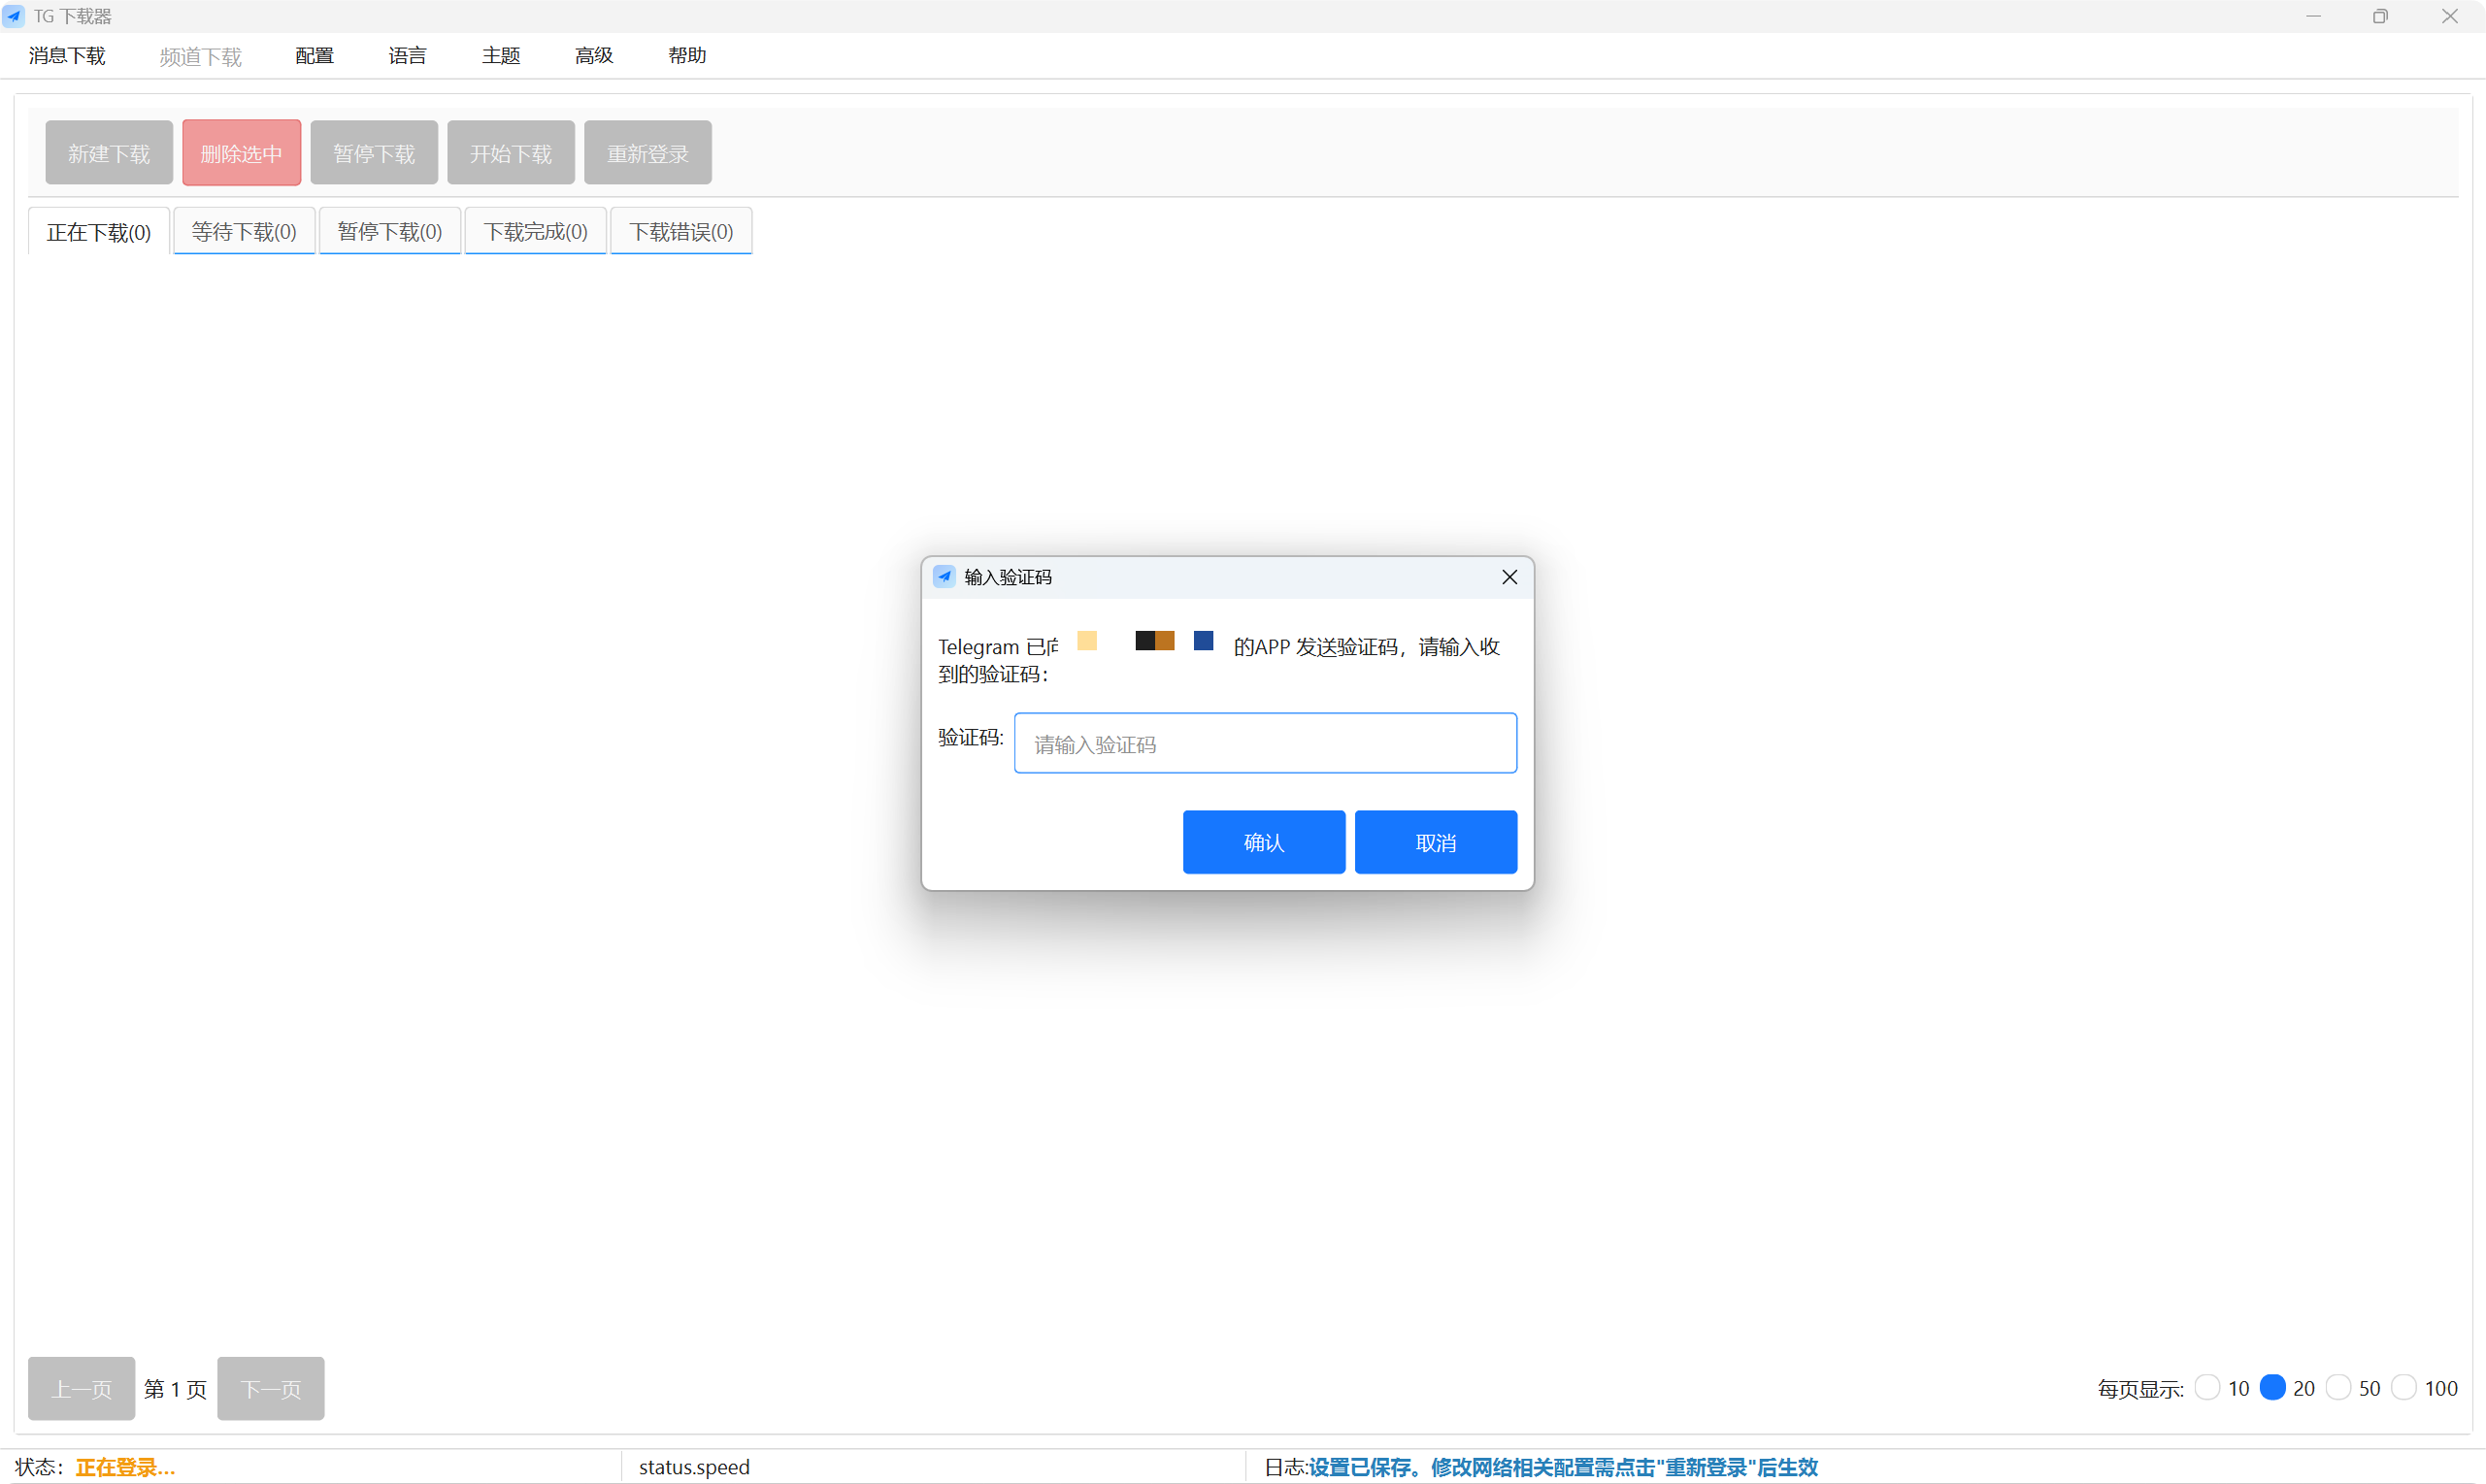Click the 确认 button

click(1263, 842)
